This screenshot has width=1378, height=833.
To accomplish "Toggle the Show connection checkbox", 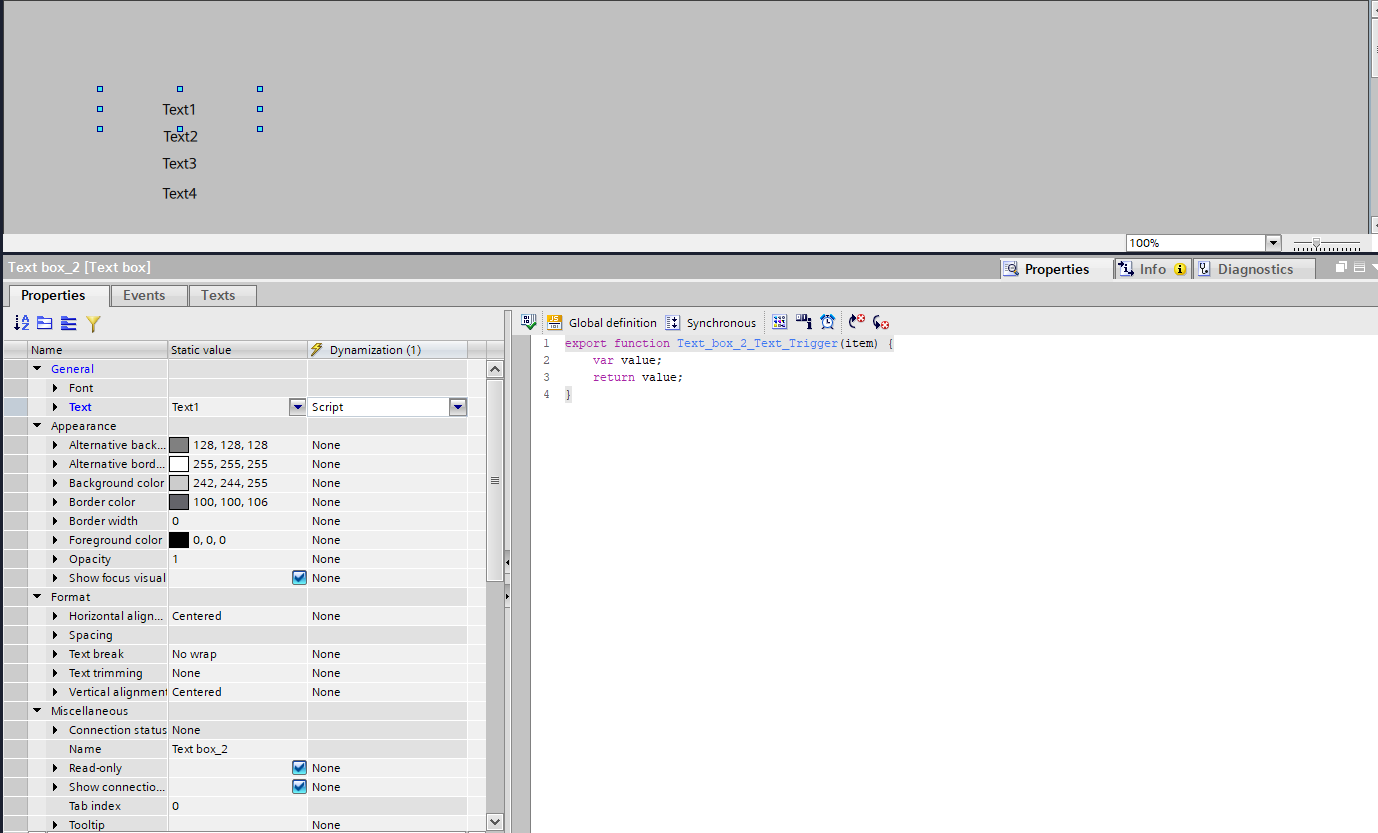I will pyautogui.click(x=299, y=787).
